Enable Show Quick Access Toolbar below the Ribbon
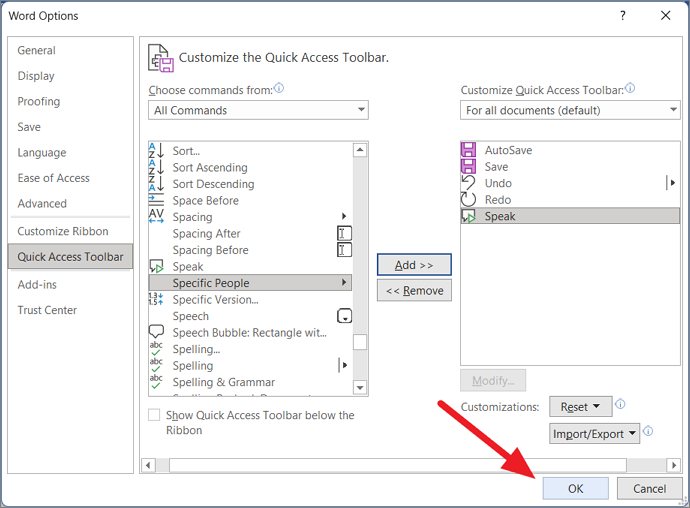 click(x=154, y=415)
